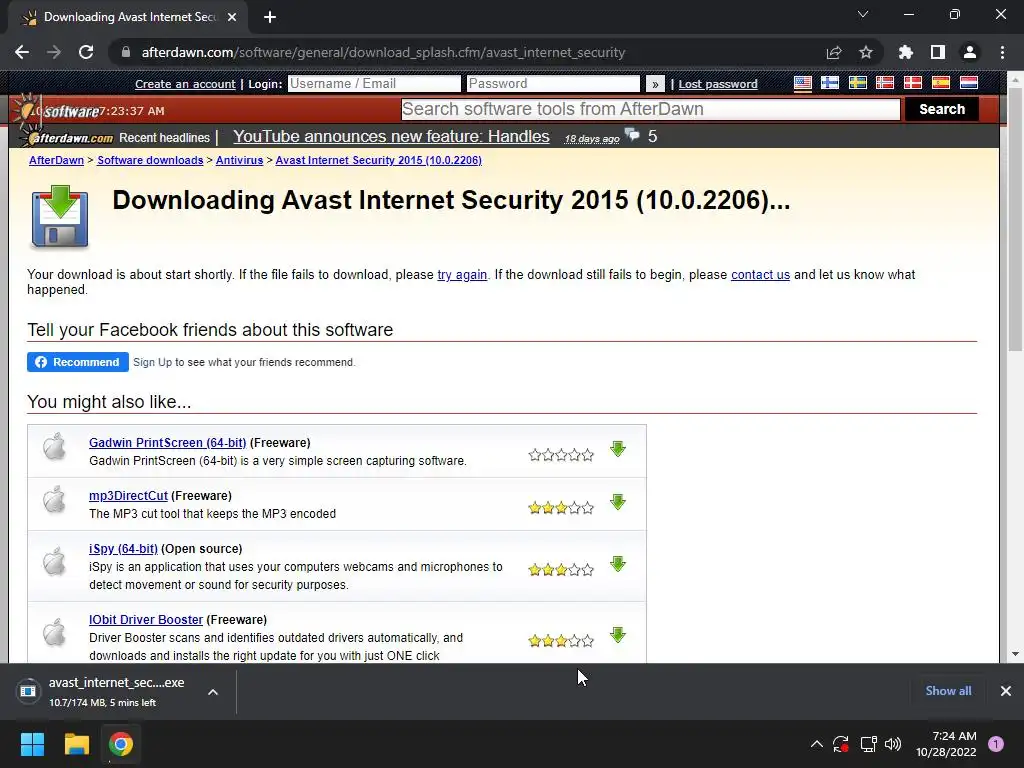This screenshot has height=768, width=1024.
Task: Click the AfterDawn software search box
Action: tap(650, 109)
